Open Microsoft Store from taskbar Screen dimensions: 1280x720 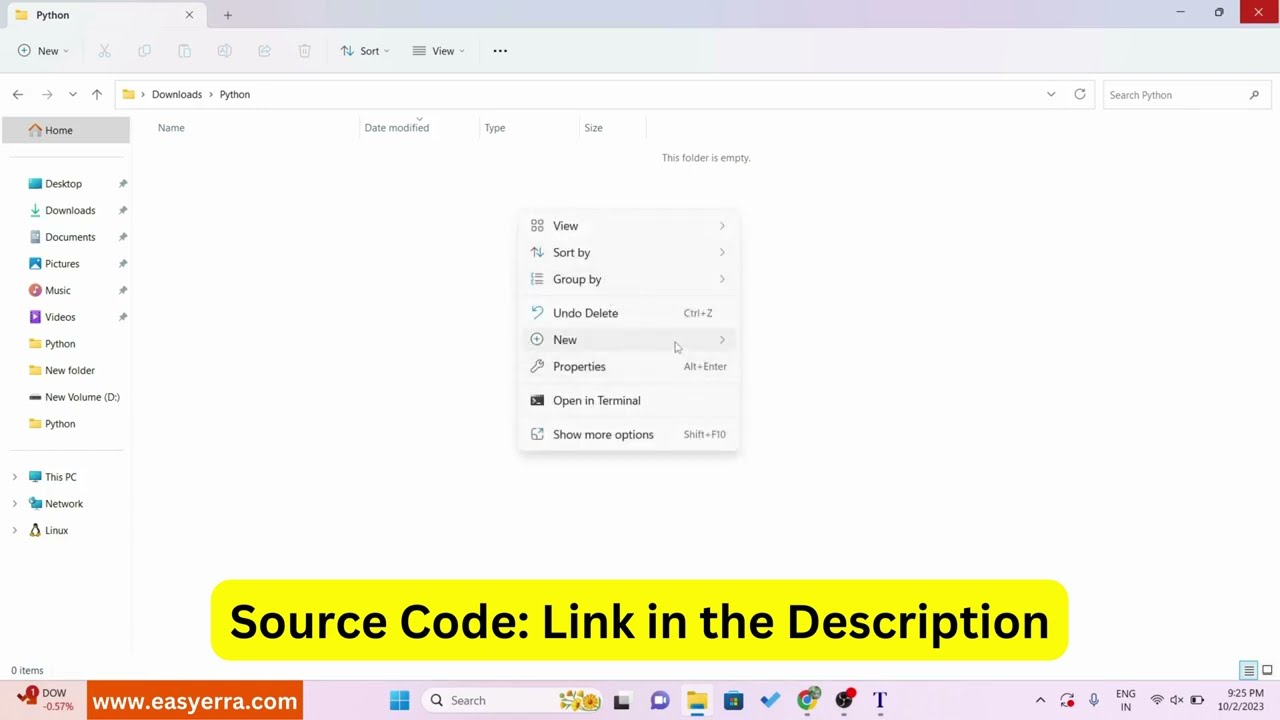pyautogui.click(x=733, y=700)
